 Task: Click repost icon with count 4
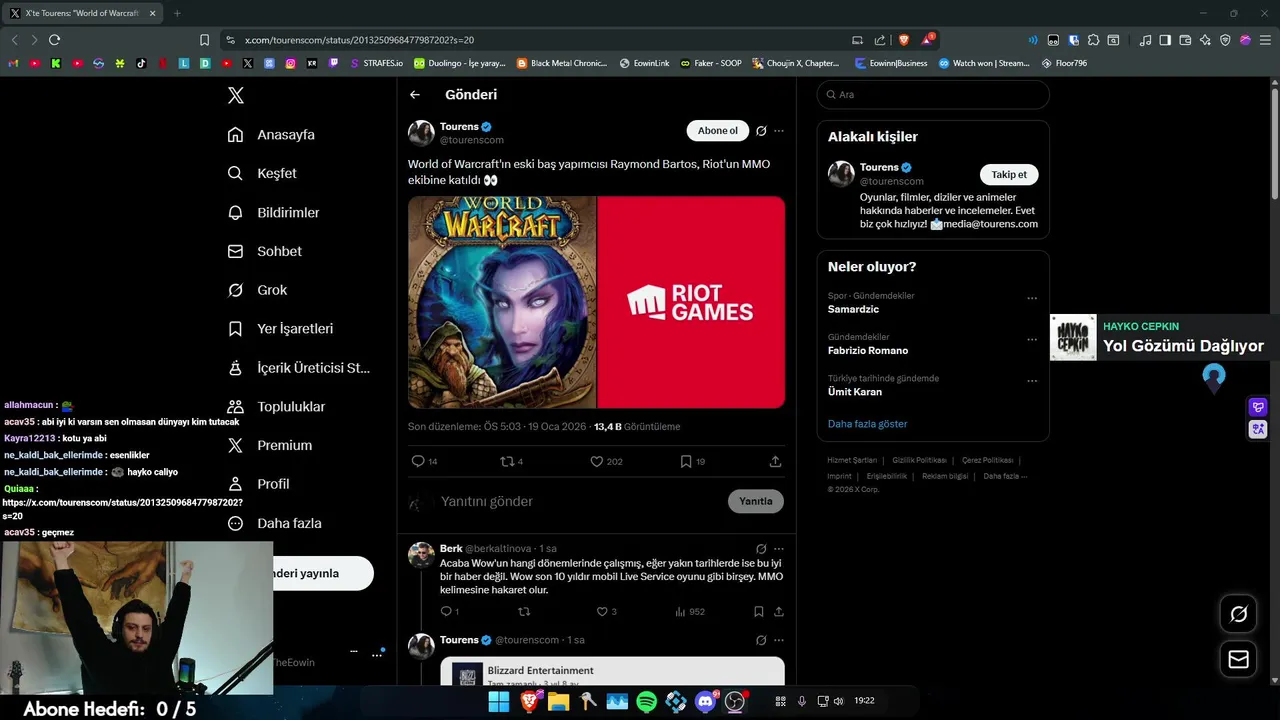click(507, 461)
